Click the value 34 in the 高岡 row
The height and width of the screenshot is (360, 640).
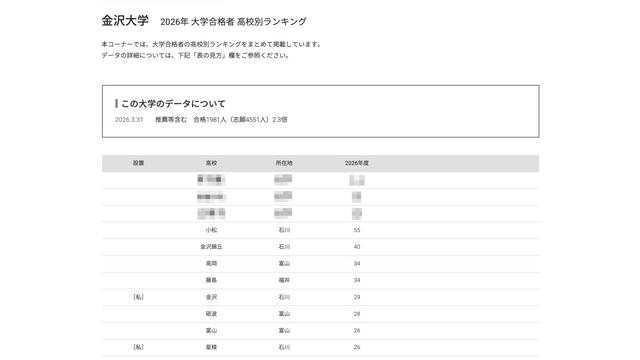click(357, 264)
